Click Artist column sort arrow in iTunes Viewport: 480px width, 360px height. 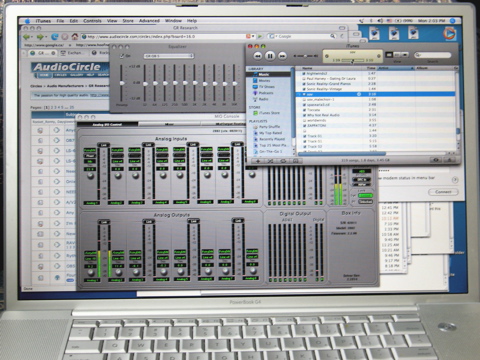pos(412,68)
